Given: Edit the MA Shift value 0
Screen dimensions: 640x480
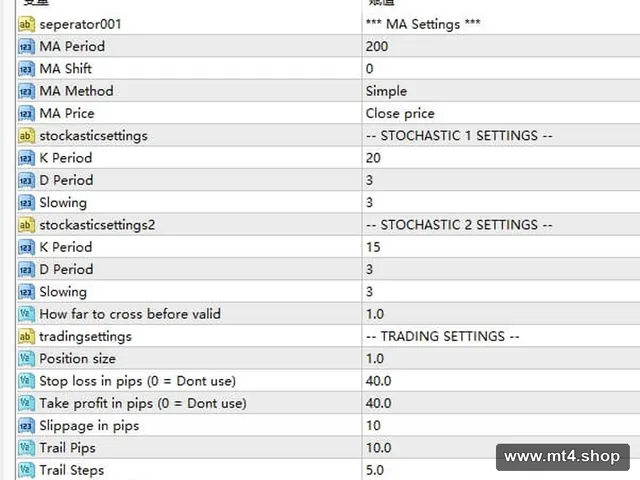Looking at the screenshot, I should point(501,69).
